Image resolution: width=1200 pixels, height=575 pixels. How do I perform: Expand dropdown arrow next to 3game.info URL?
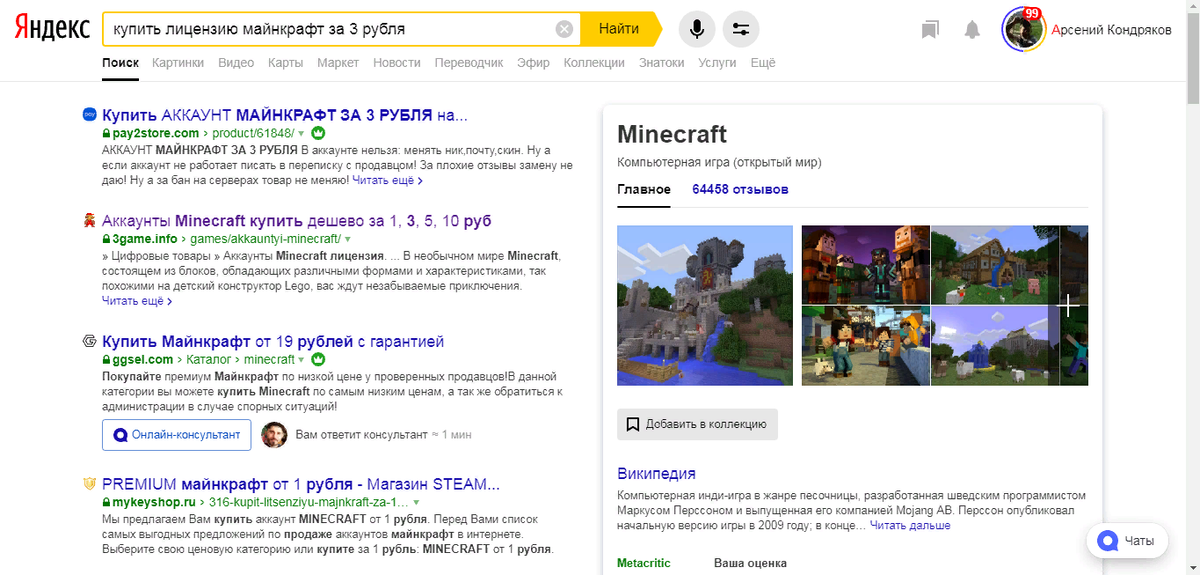(349, 240)
